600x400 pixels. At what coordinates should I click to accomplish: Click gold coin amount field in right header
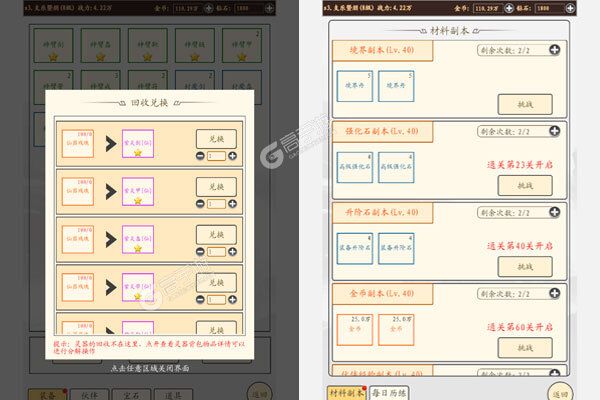tap(488, 8)
